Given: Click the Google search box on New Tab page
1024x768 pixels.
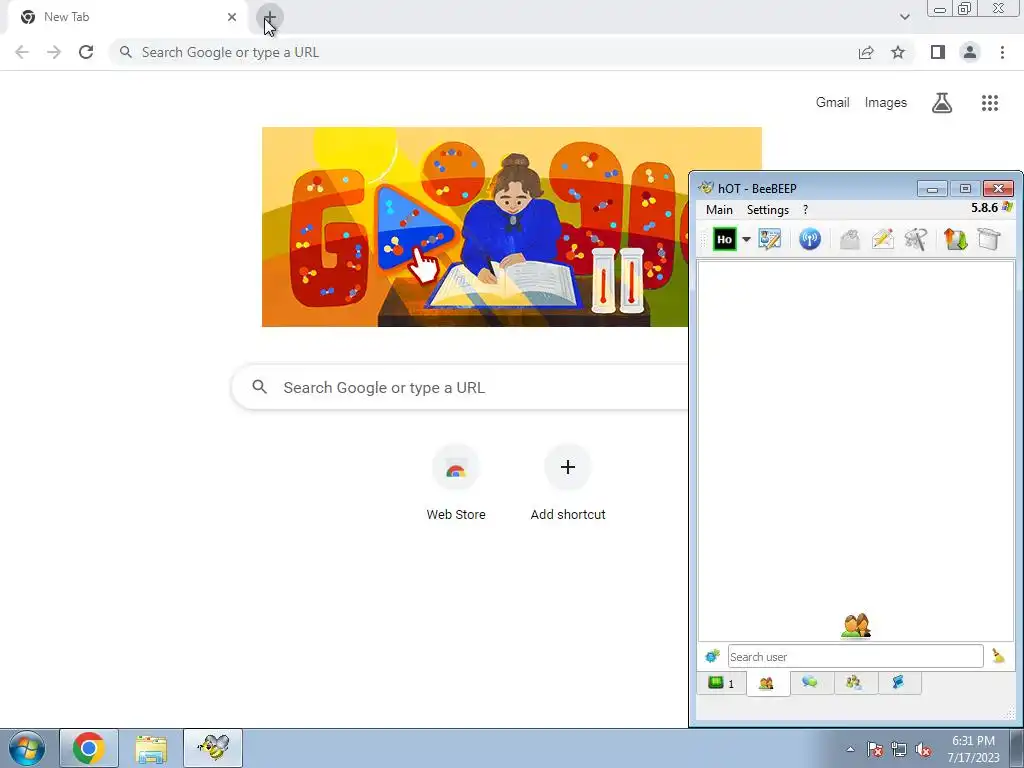Looking at the screenshot, I should pos(460,387).
